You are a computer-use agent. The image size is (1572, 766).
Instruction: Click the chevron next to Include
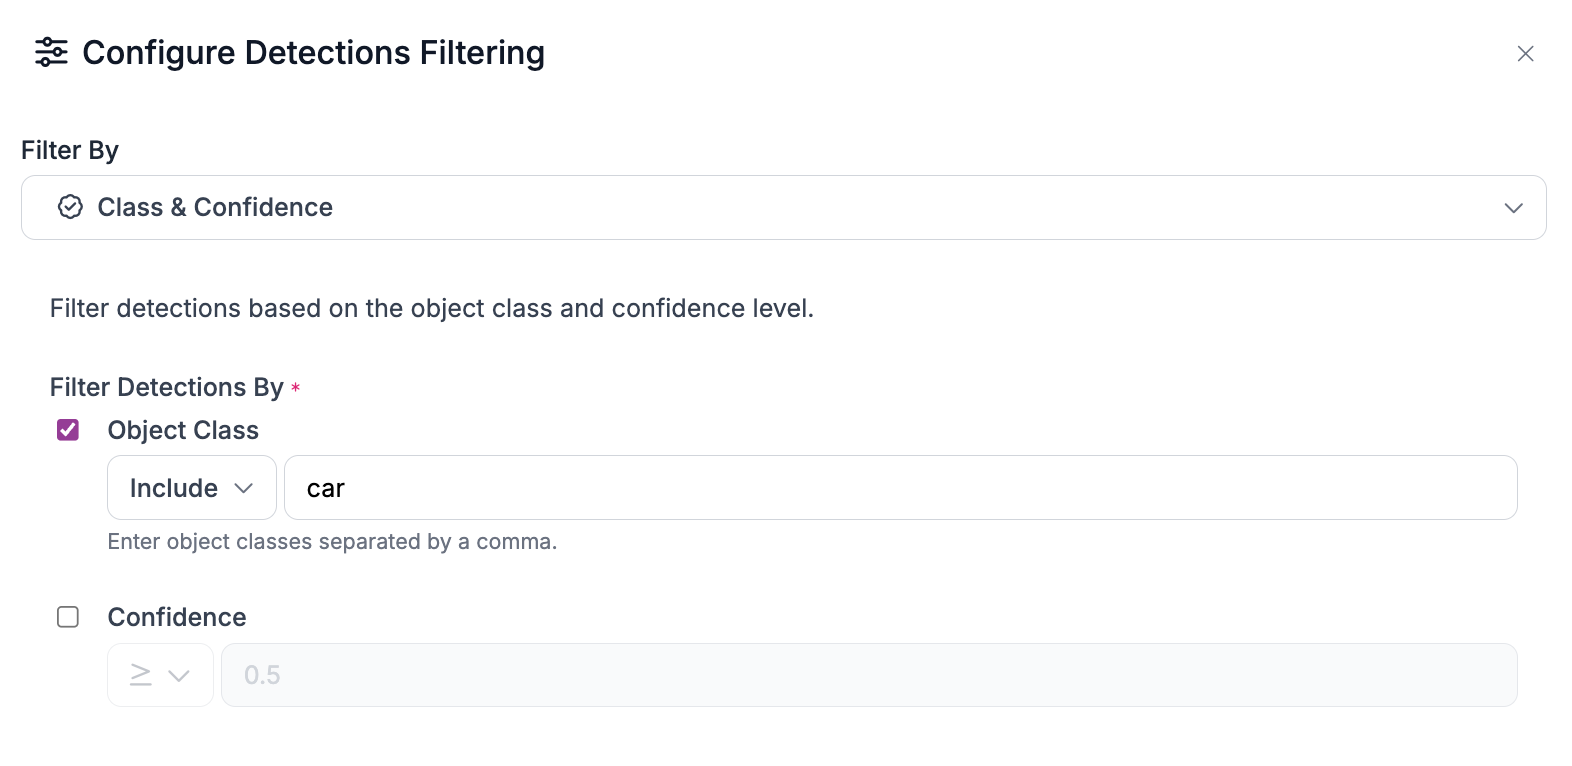pyautogui.click(x=243, y=488)
